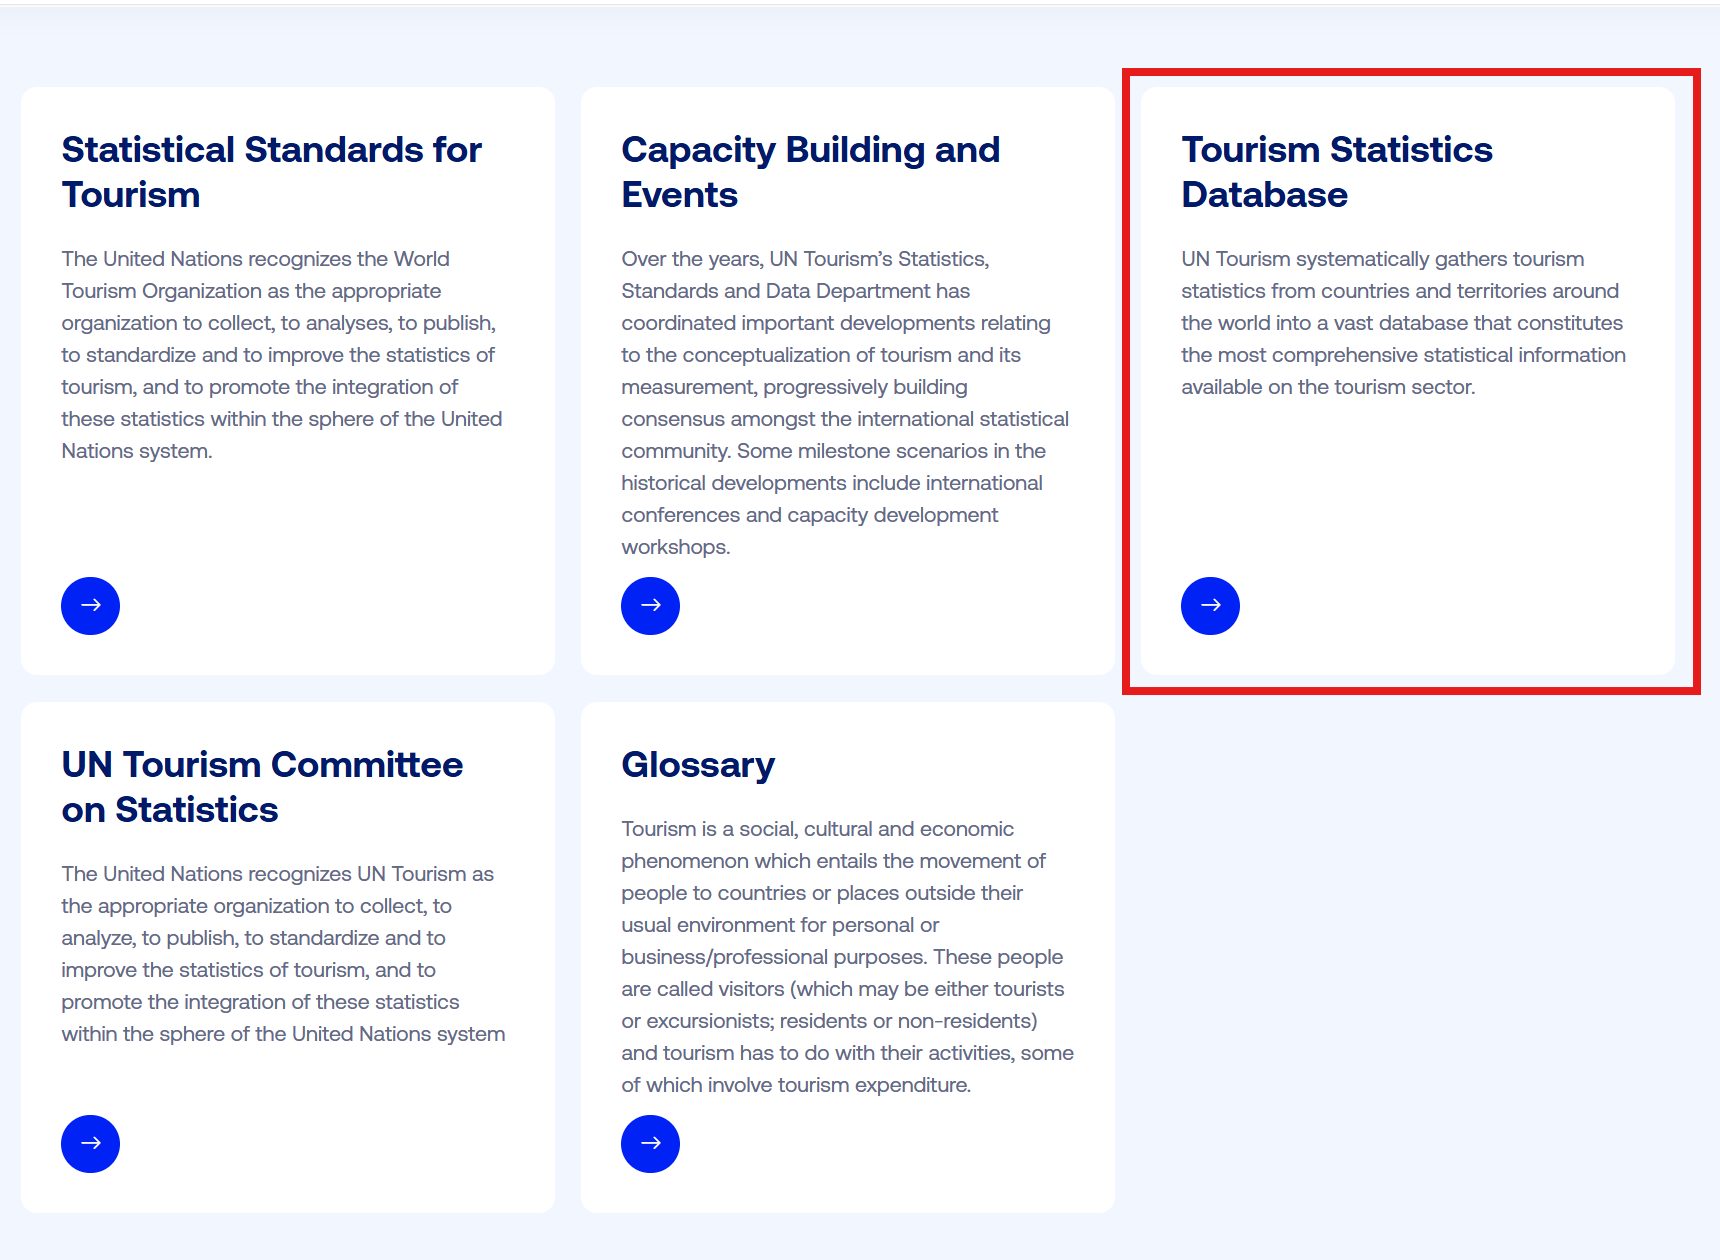Screen dimensions: 1720x1260
Task: Click 'of which involve tourism expenditure.' line
Action: [796, 1085]
